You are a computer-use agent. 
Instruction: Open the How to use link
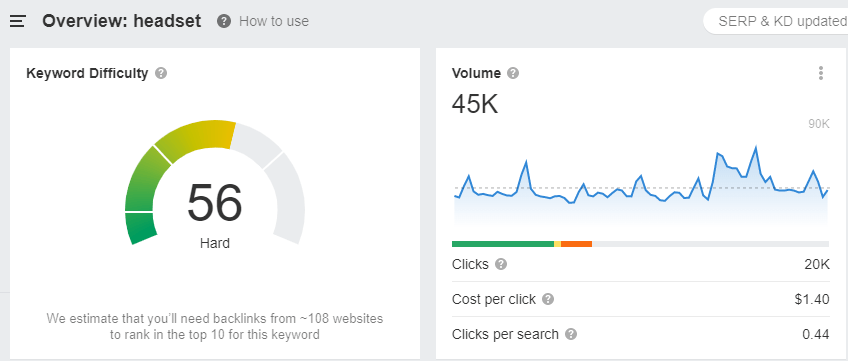[274, 22]
